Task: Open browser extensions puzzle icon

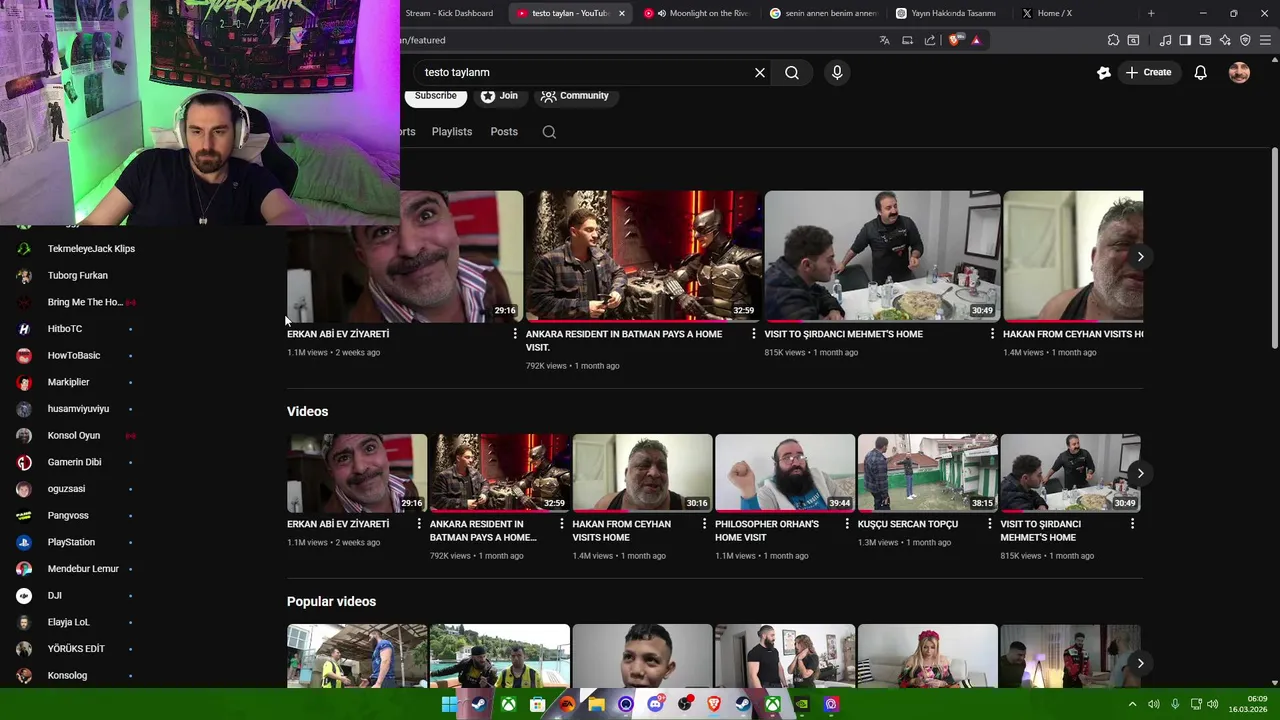Action: pyautogui.click(x=1113, y=40)
